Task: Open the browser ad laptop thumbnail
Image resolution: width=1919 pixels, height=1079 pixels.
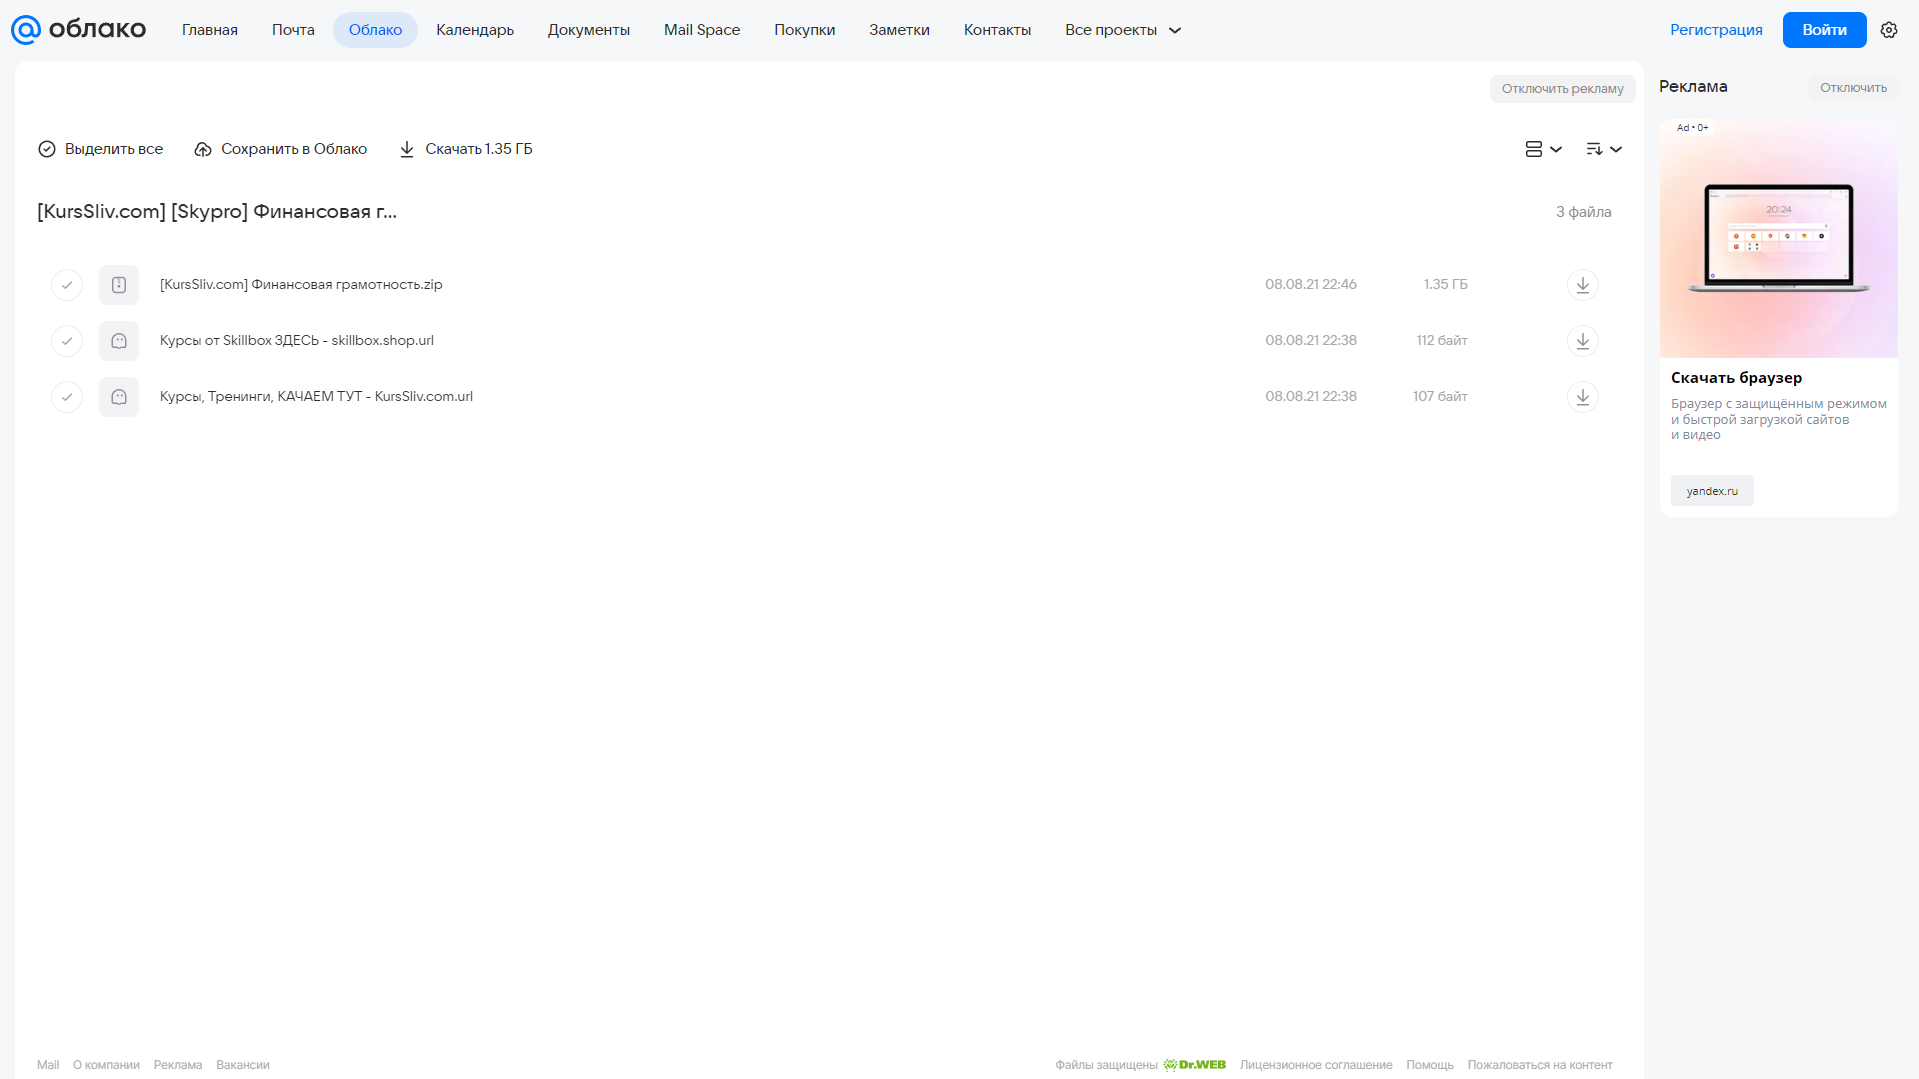Action: 1778,238
